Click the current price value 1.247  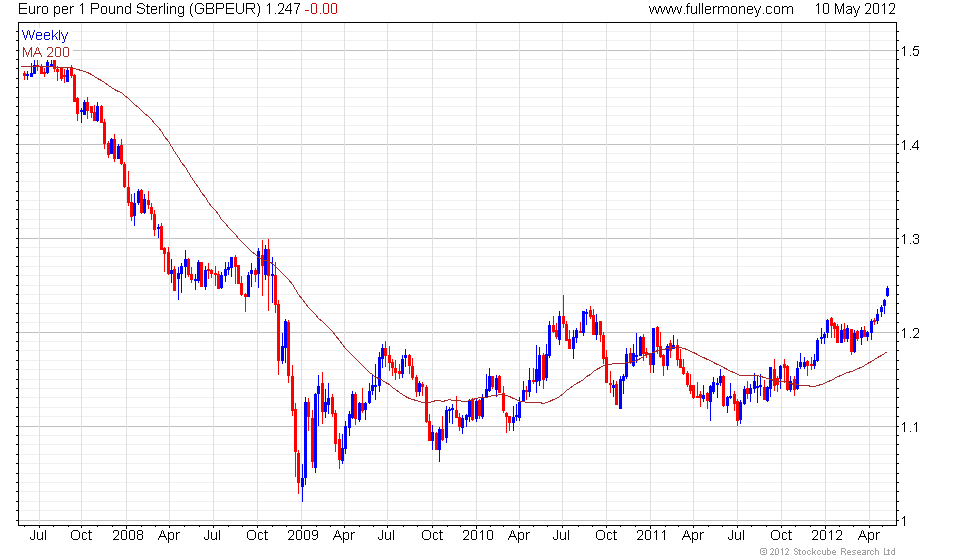(x=282, y=9)
